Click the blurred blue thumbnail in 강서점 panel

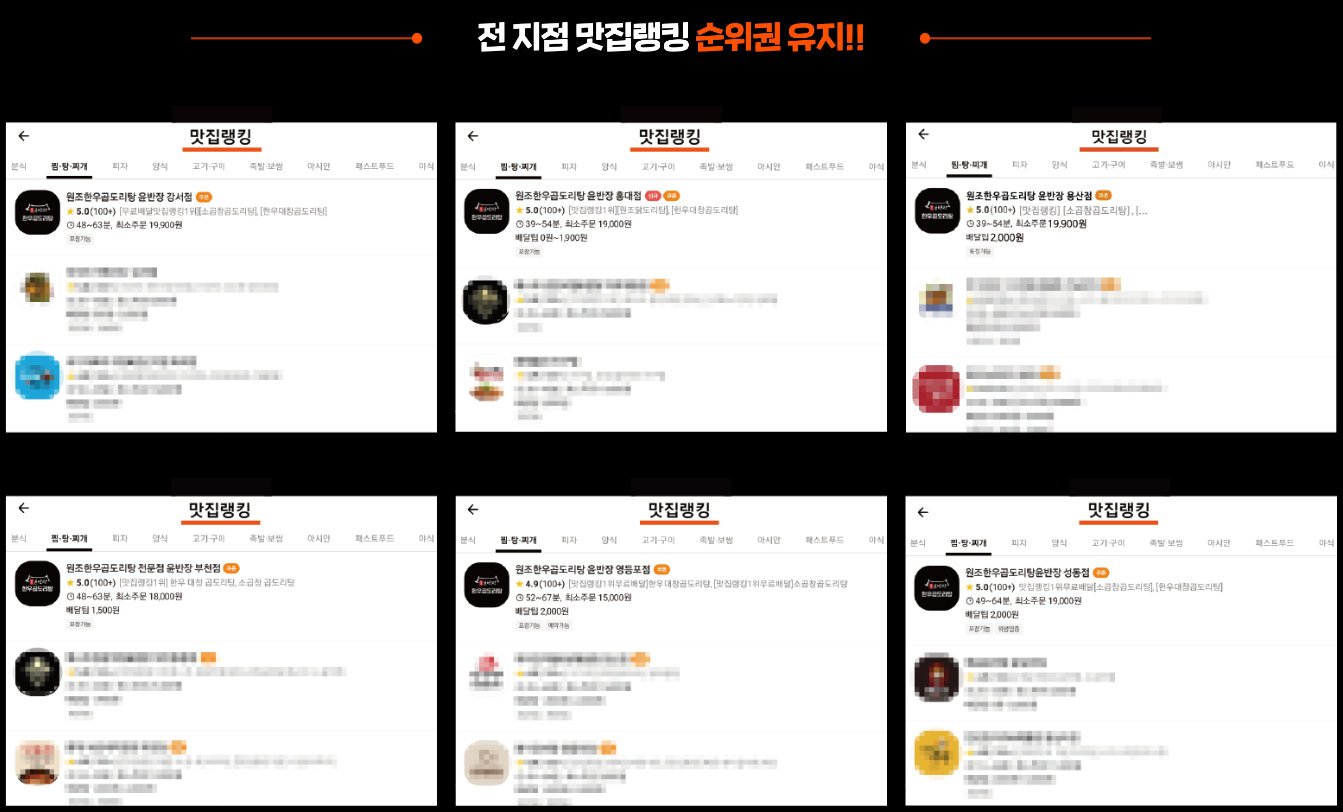tap(38, 376)
